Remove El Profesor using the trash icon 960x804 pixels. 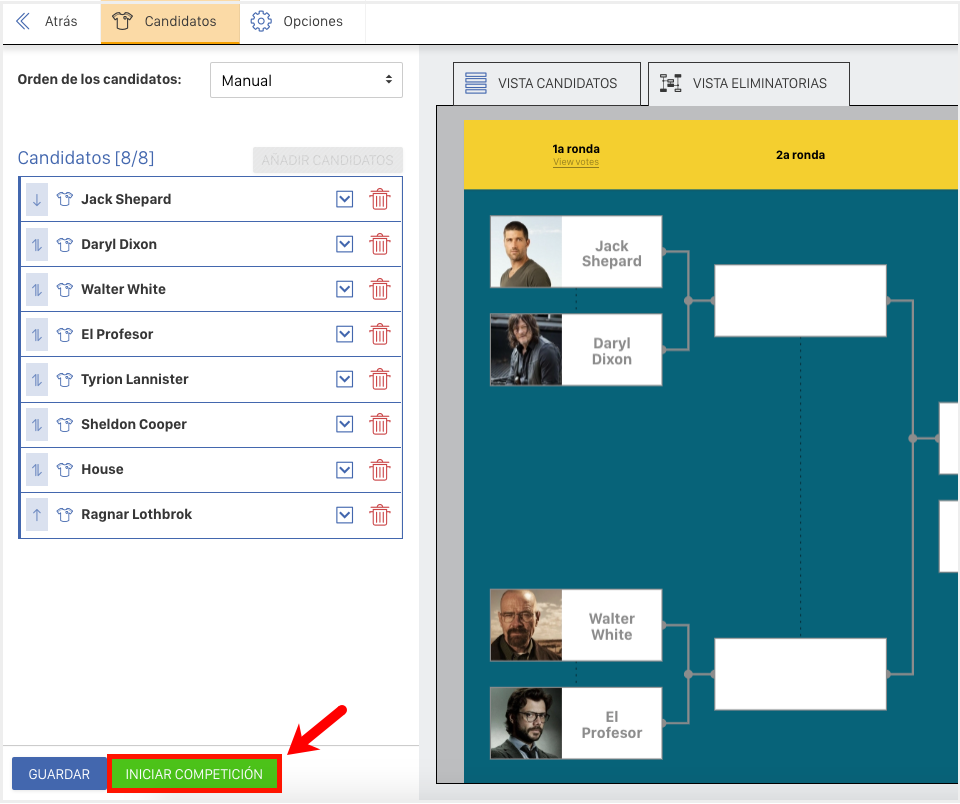click(380, 334)
